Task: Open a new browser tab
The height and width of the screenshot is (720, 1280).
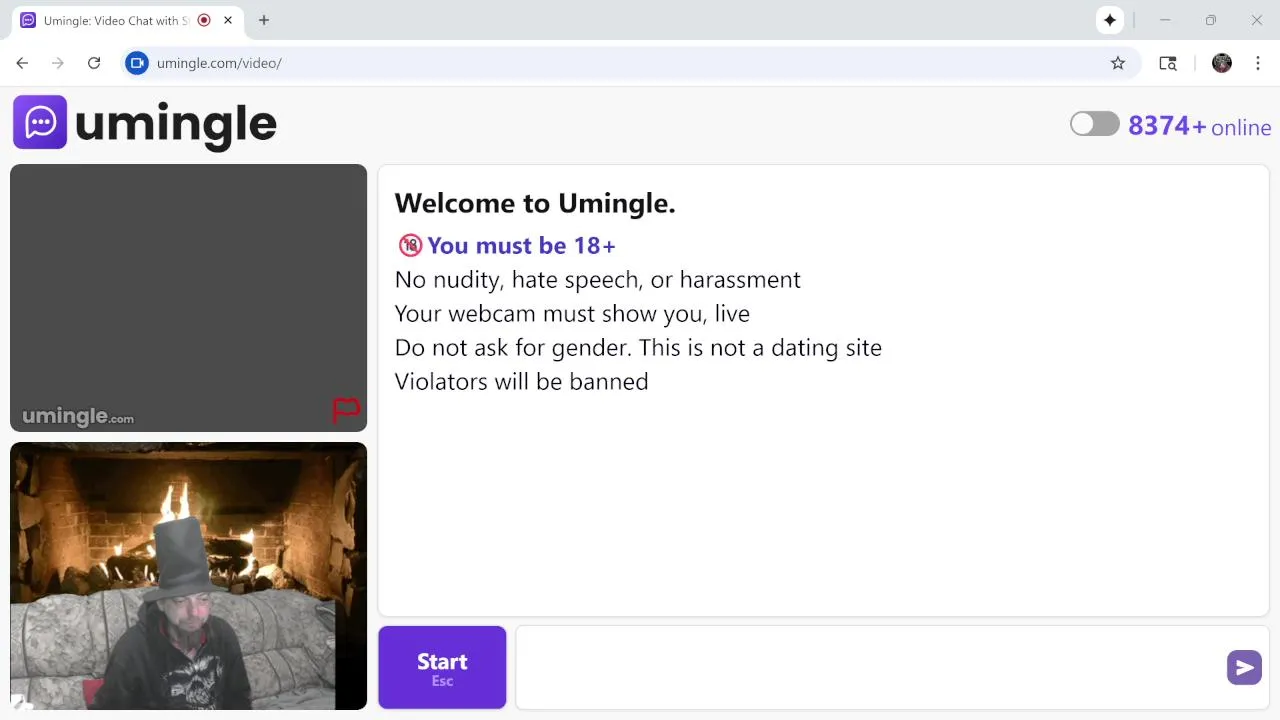Action: pyautogui.click(x=264, y=20)
